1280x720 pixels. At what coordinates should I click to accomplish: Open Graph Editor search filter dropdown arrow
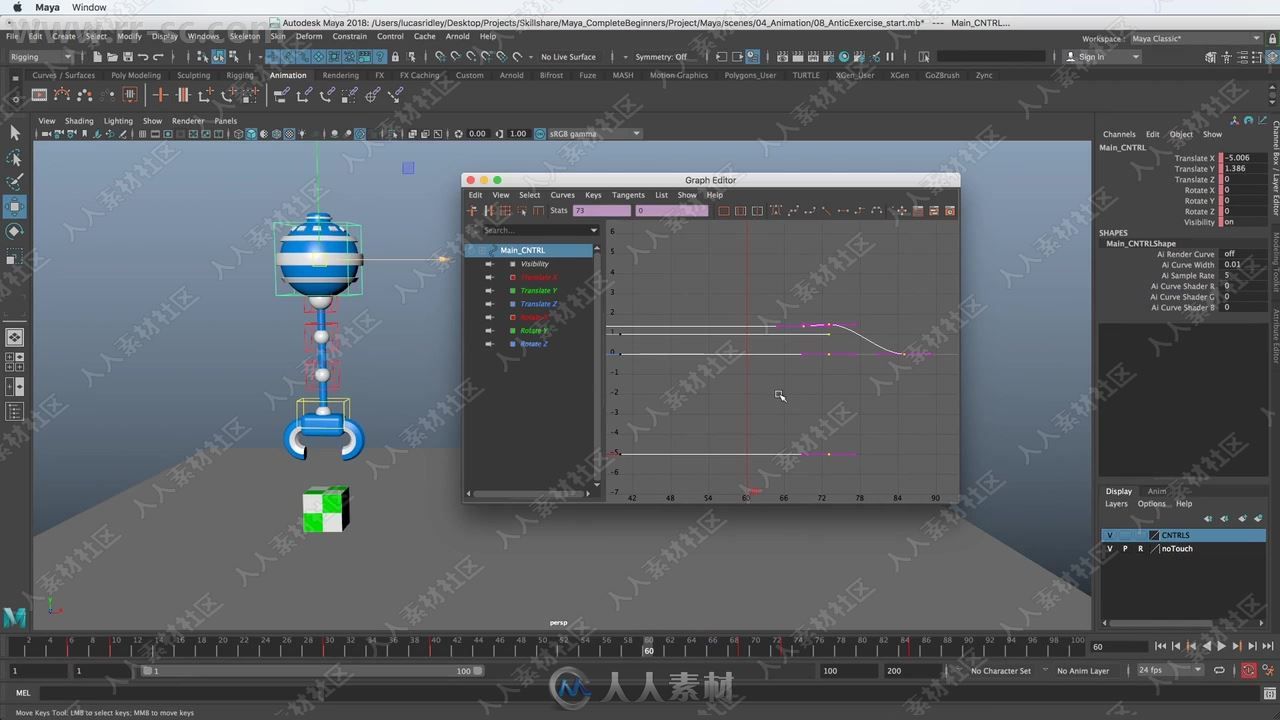594,231
